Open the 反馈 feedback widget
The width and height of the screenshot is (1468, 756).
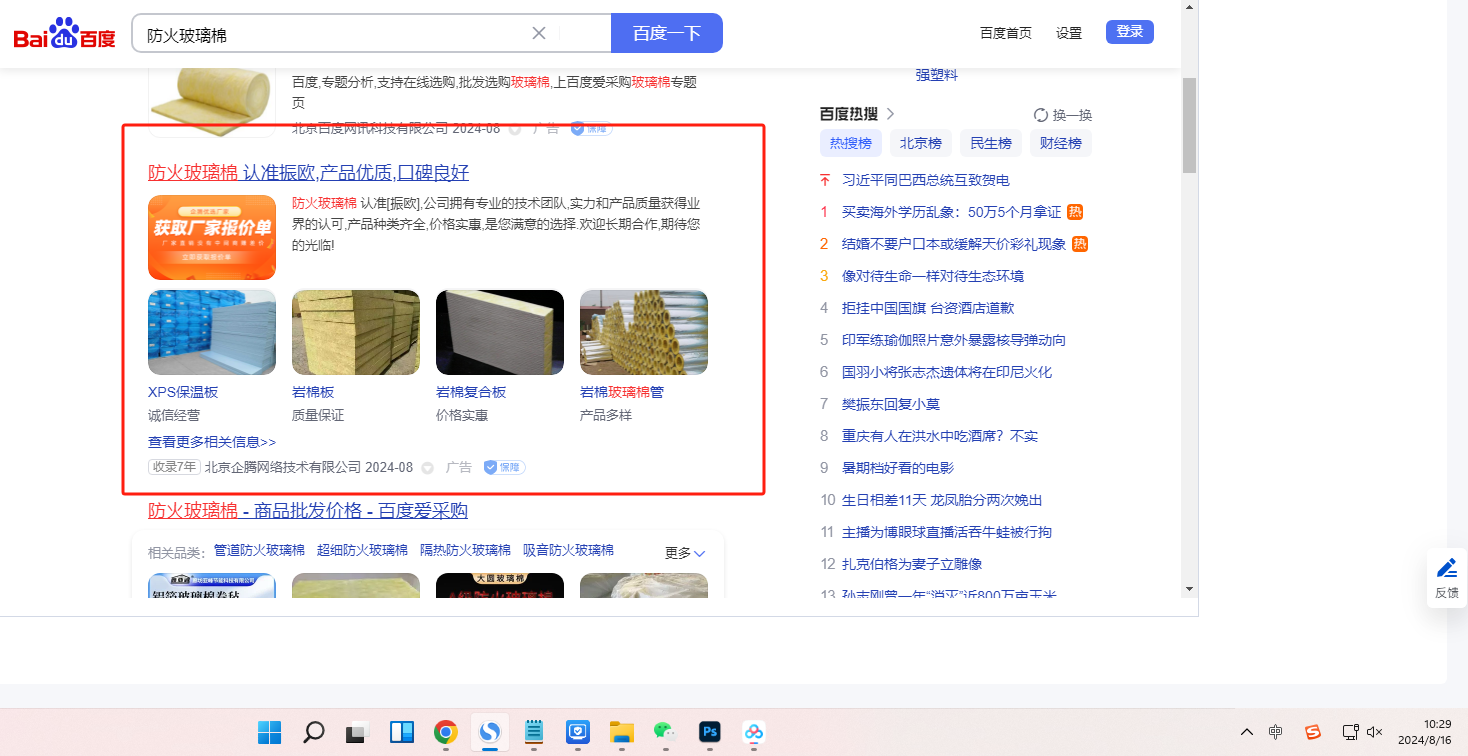[x=1447, y=578]
